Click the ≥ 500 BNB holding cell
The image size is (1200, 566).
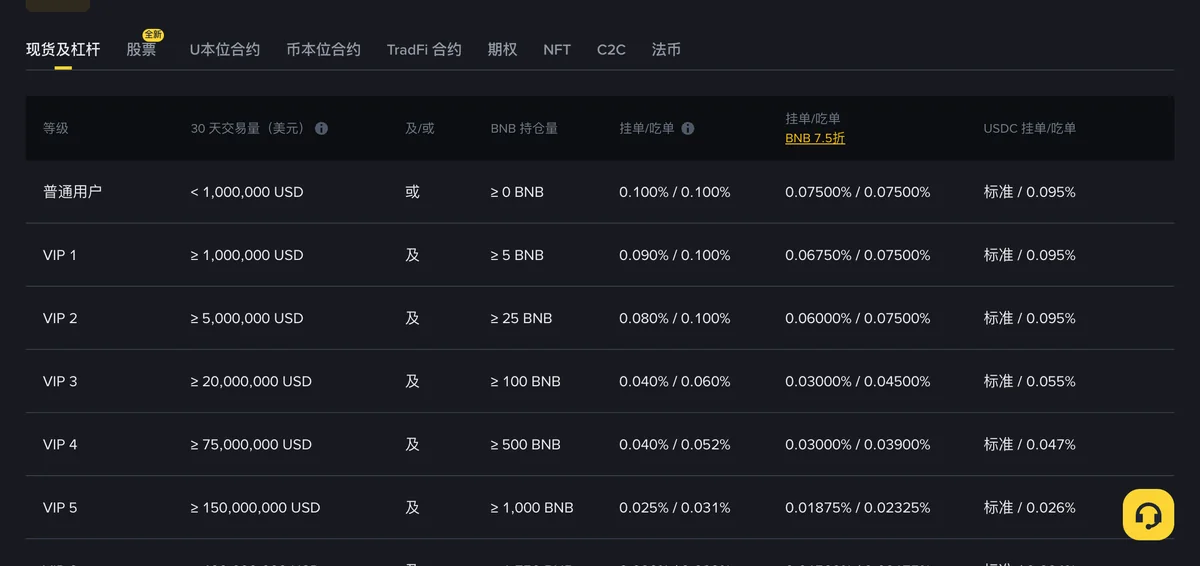point(525,444)
